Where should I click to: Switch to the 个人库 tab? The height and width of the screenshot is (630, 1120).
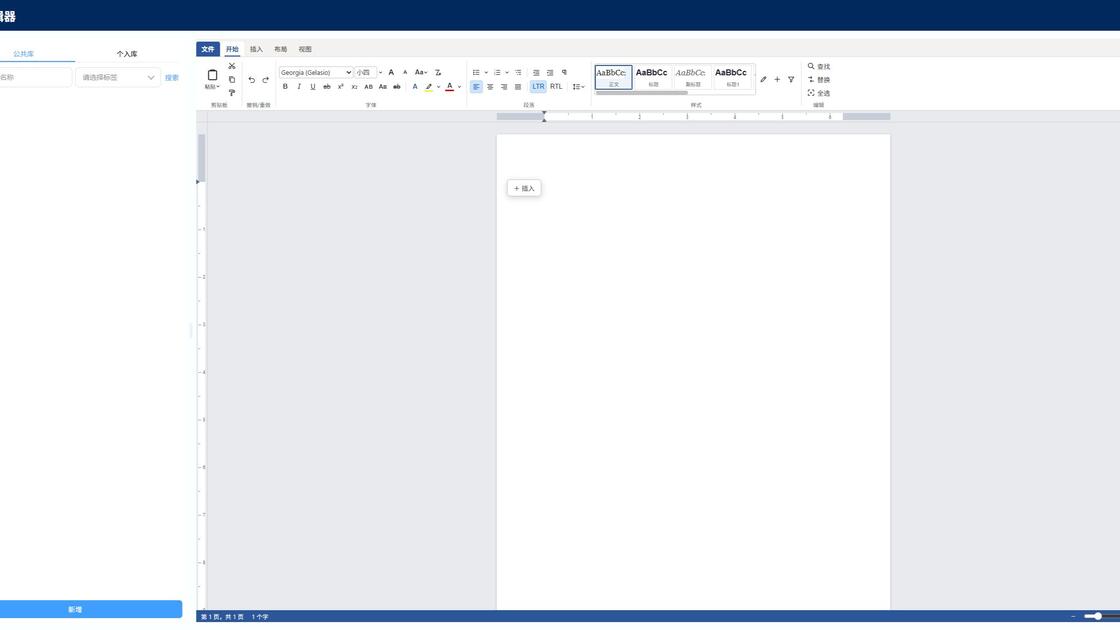point(127,54)
